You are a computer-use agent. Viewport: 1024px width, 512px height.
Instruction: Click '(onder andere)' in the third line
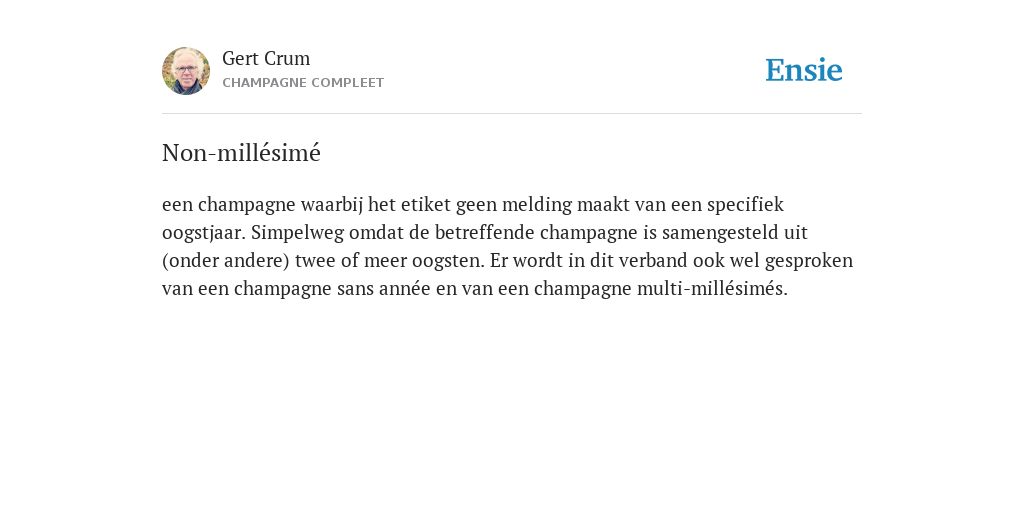pyautogui.click(x=225, y=261)
